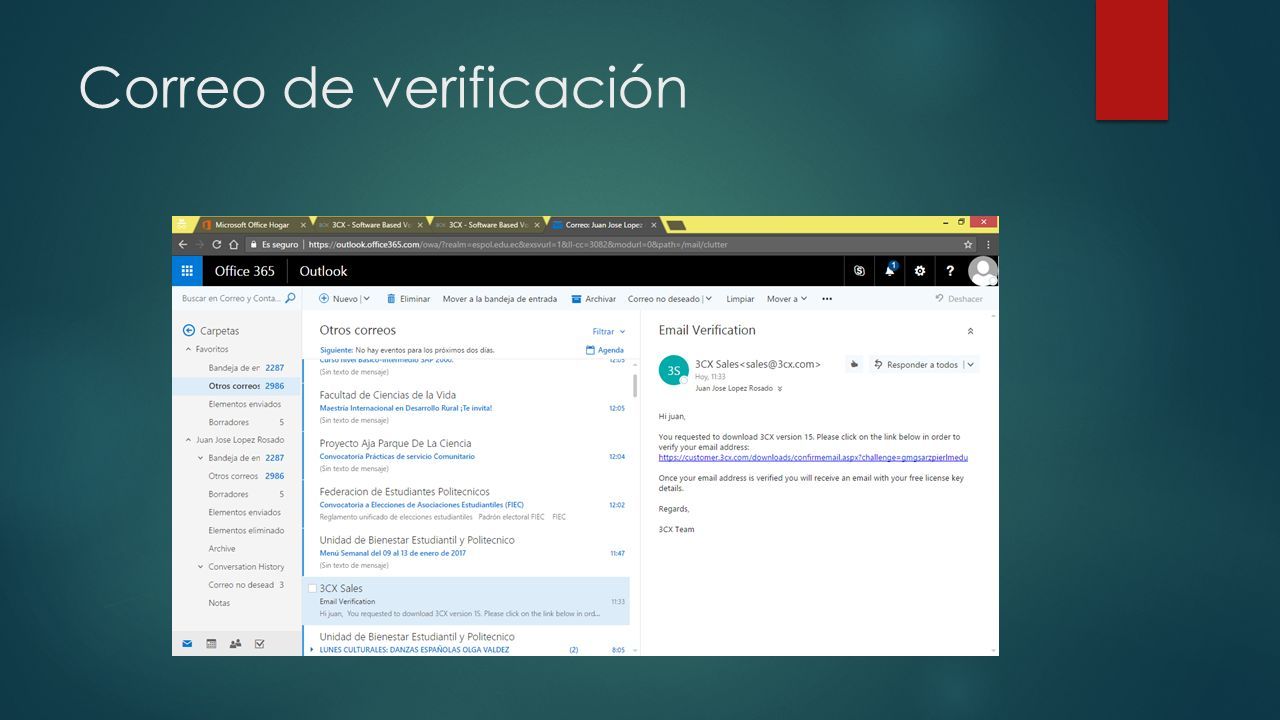Switch to the Correo: Juan Jose Lopez tab
This screenshot has height=720, width=1280.
coord(603,225)
